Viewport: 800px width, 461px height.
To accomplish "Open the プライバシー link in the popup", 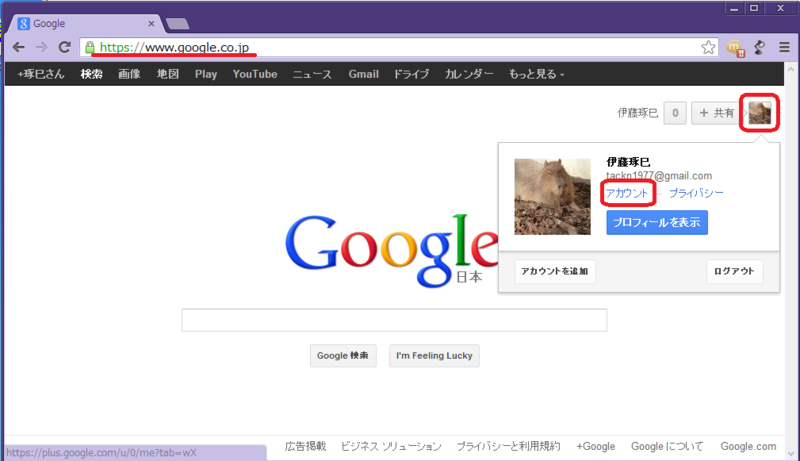I will click(696, 193).
